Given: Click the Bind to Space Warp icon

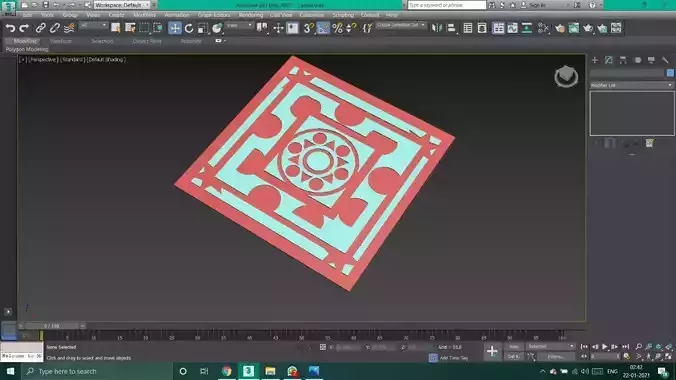Looking at the screenshot, I should point(69,28).
